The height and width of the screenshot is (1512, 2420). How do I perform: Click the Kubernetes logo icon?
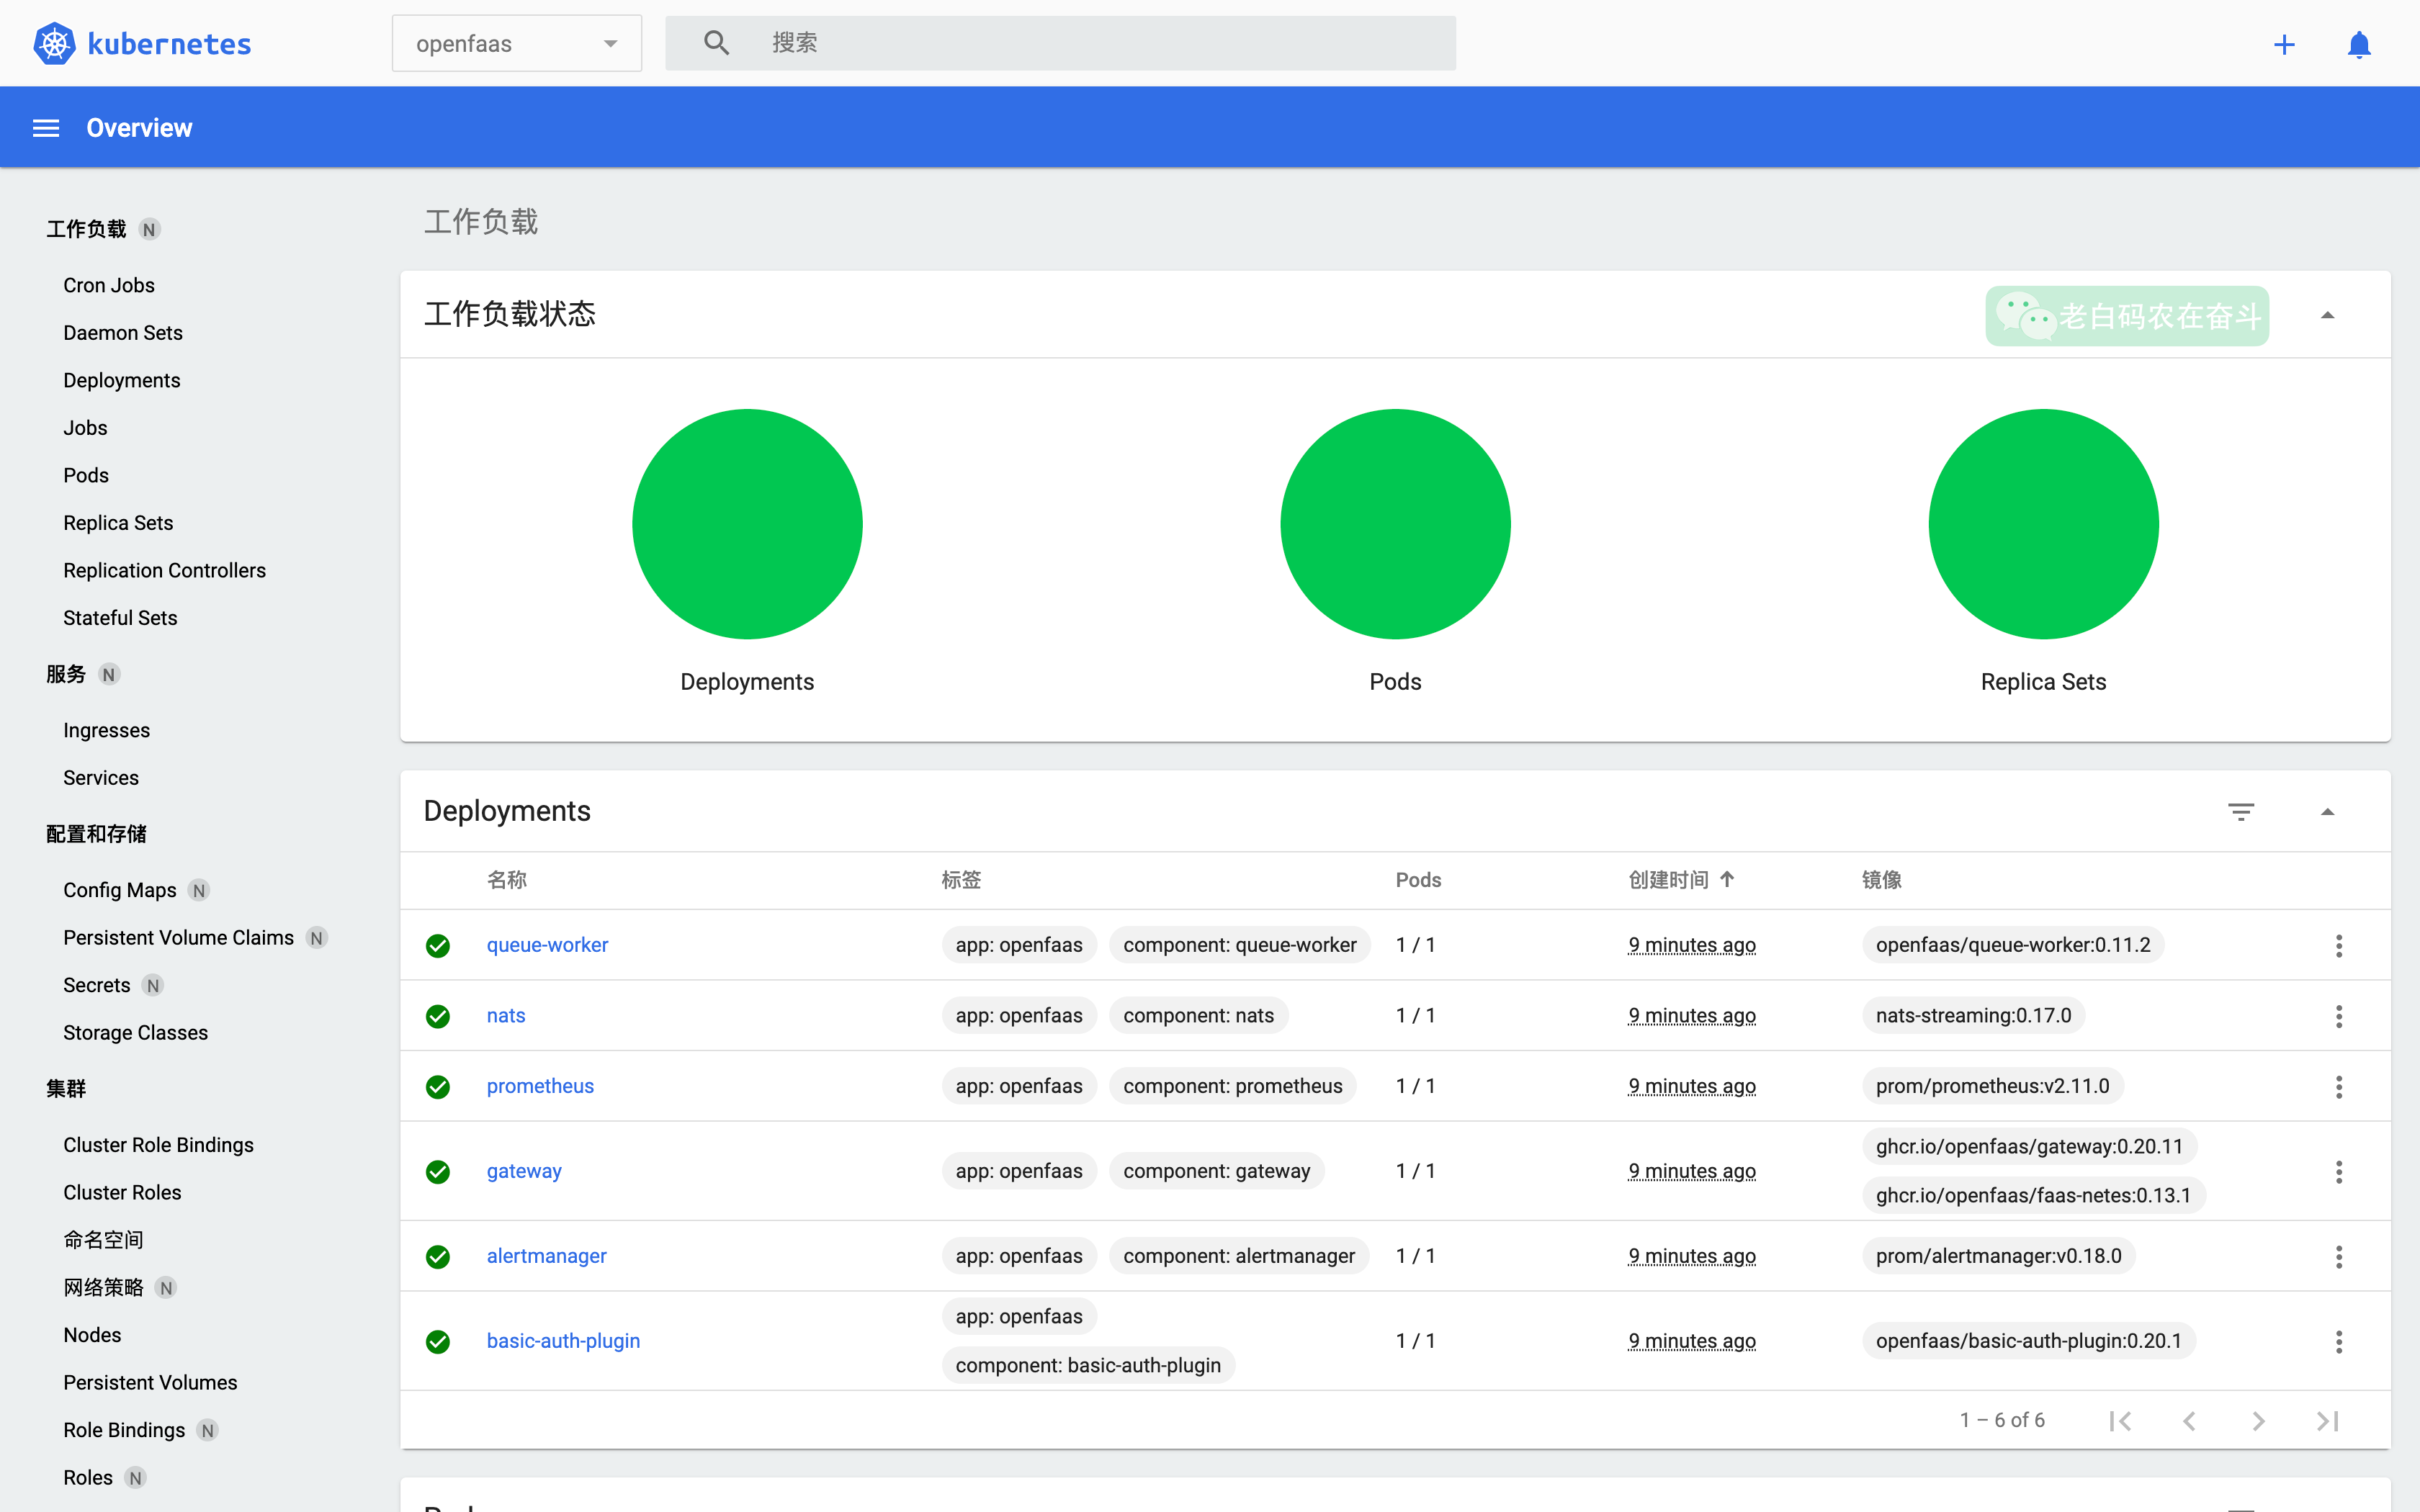[55, 43]
